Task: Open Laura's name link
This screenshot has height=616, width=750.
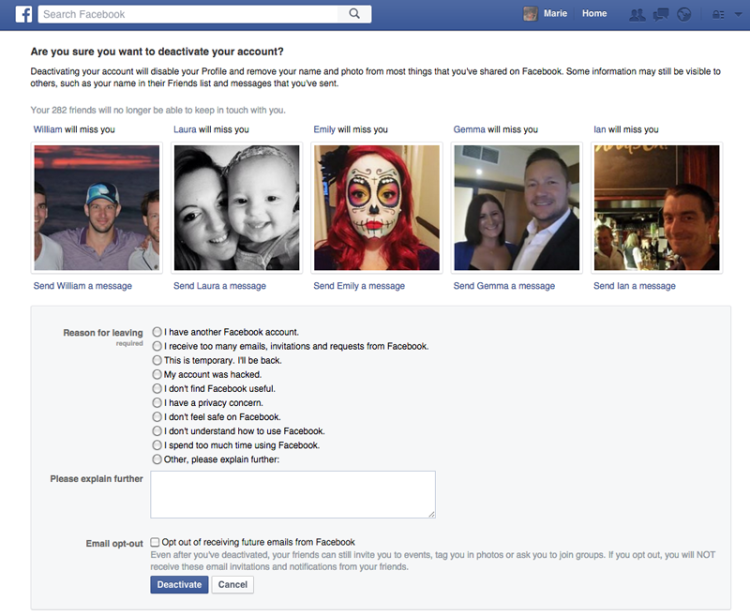Action: [185, 129]
